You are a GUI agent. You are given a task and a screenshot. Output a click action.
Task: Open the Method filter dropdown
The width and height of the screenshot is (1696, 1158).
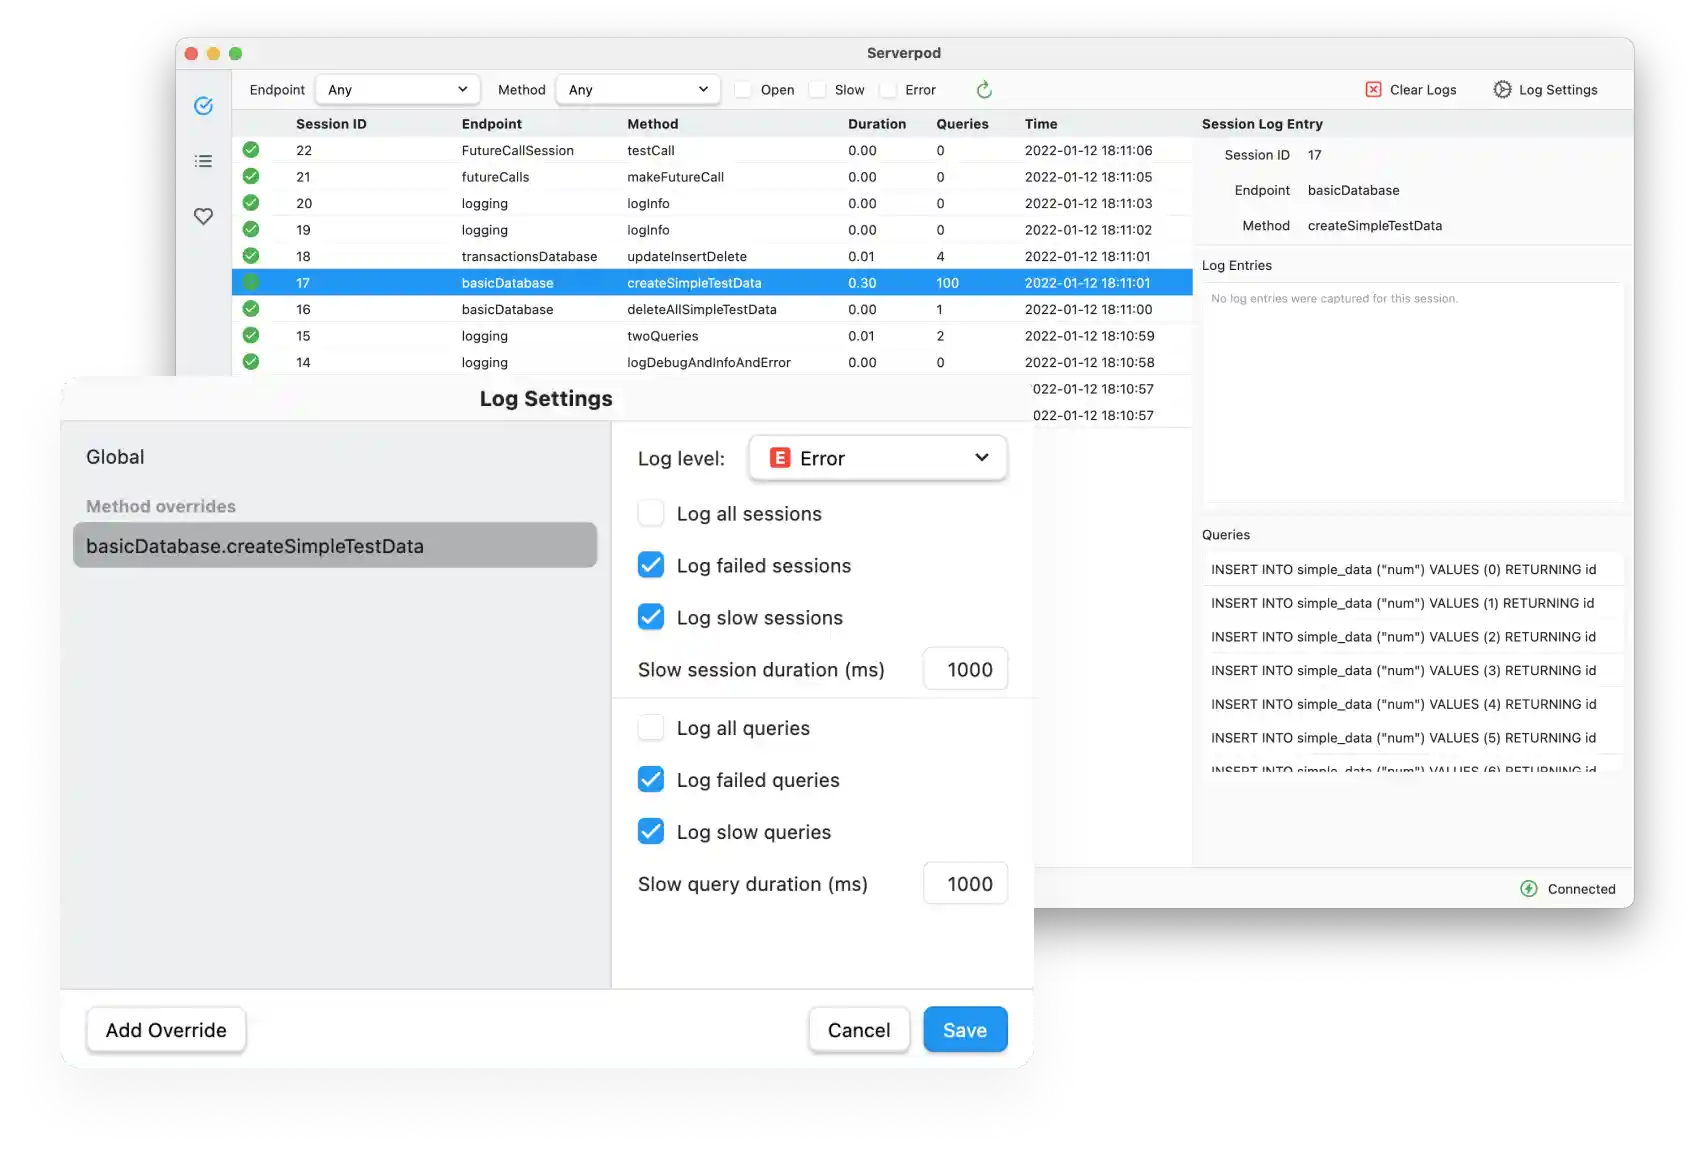(638, 90)
